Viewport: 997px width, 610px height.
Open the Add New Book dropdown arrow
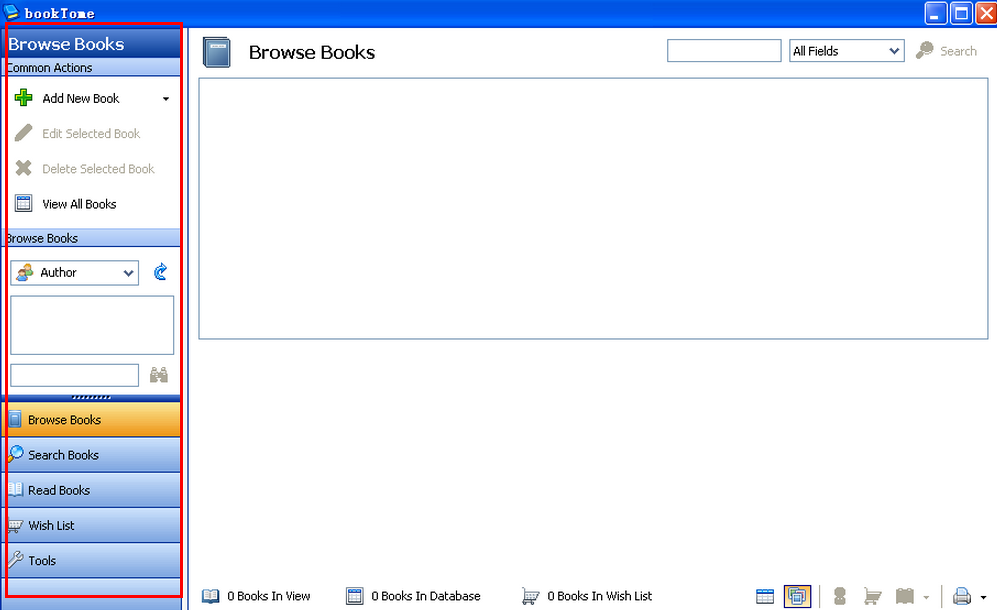[166, 99]
